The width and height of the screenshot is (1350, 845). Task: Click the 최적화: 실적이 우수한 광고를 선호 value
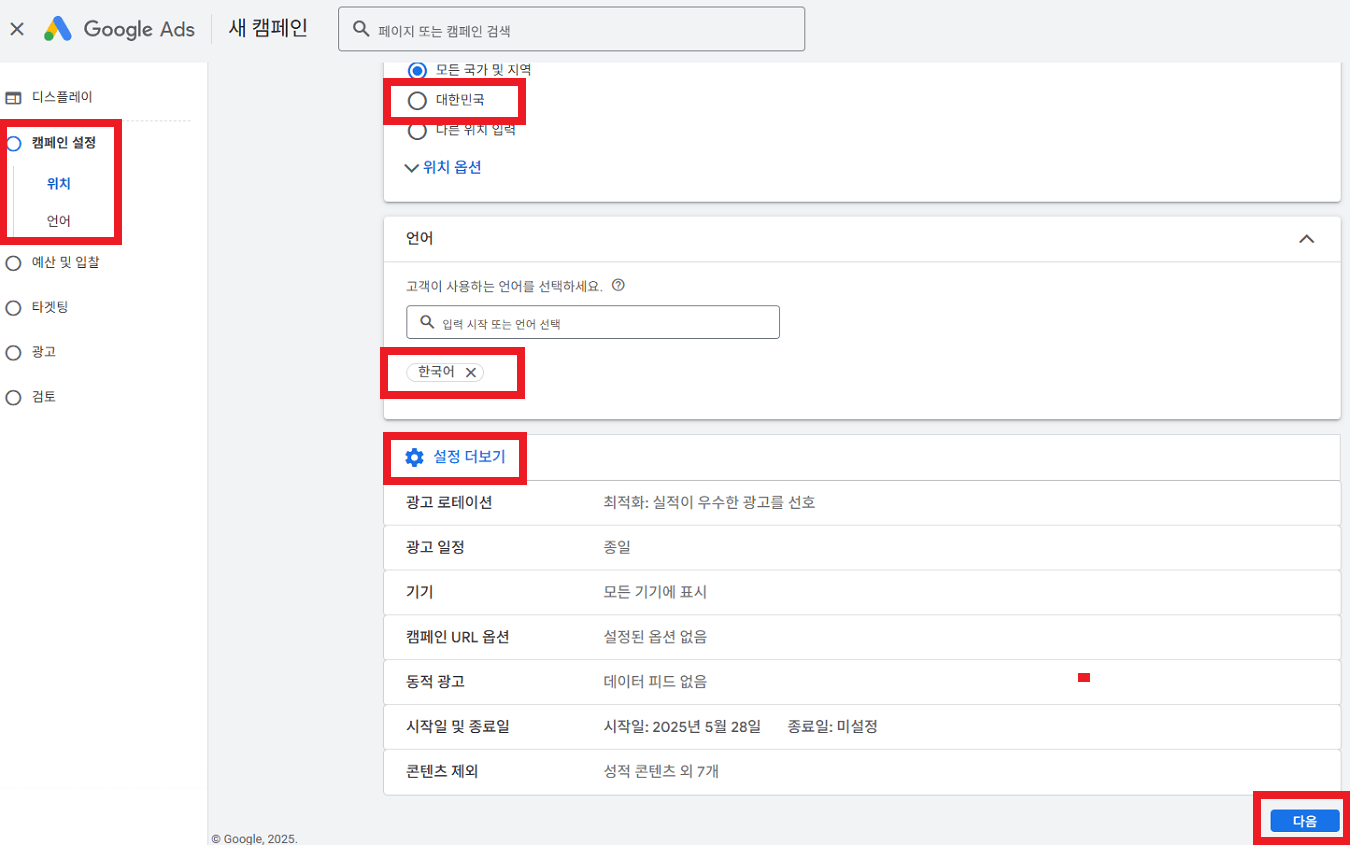click(709, 503)
